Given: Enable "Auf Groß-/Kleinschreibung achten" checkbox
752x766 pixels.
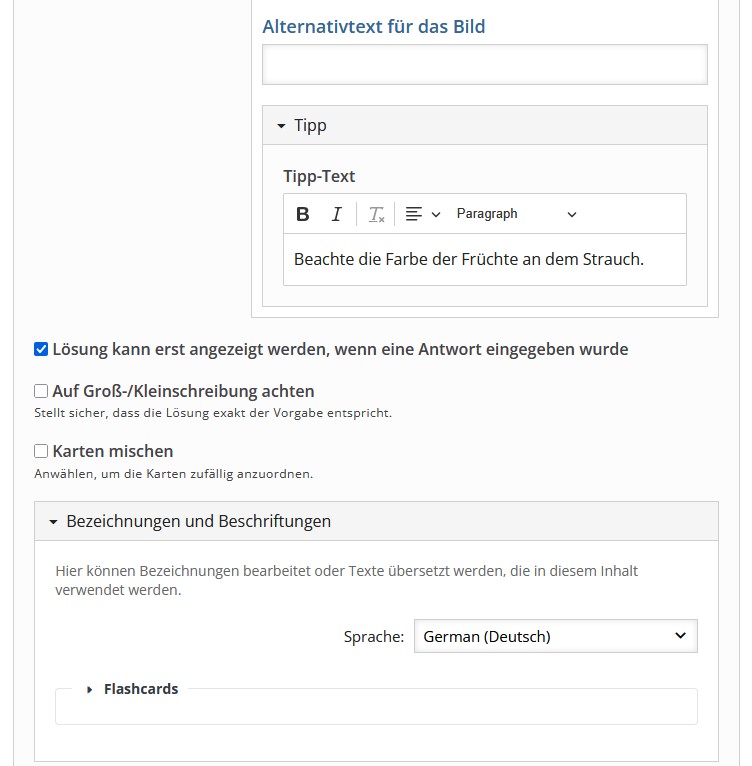Looking at the screenshot, I should (x=41, y=391).
